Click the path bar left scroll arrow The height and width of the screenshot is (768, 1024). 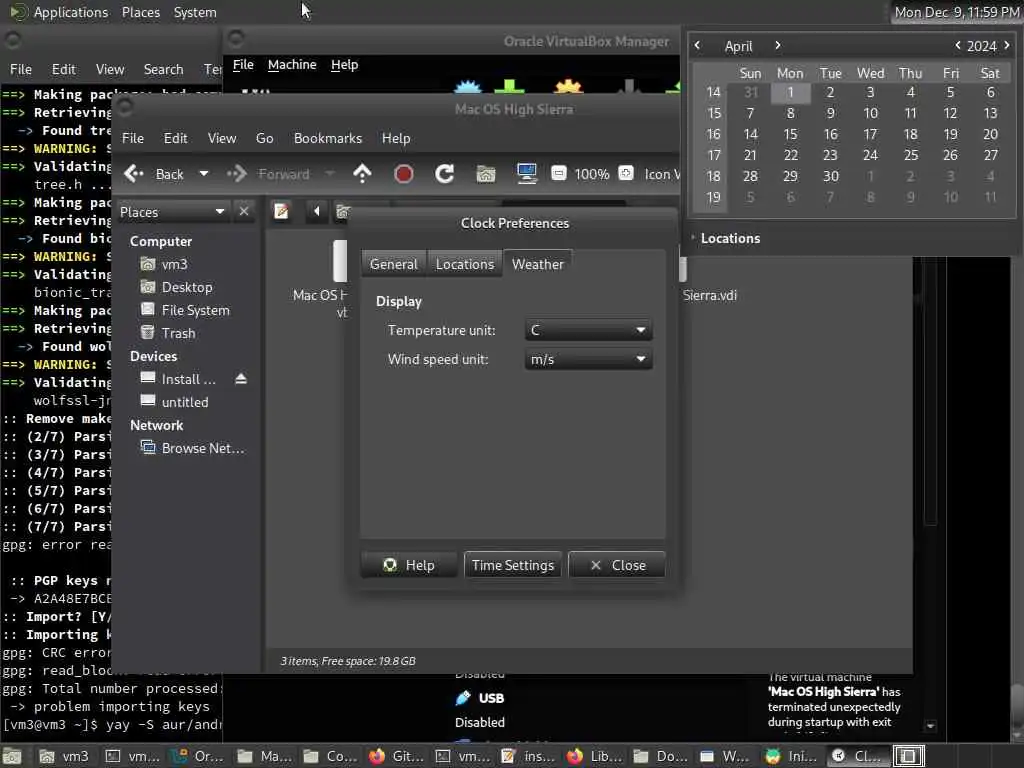coord(317,212)
